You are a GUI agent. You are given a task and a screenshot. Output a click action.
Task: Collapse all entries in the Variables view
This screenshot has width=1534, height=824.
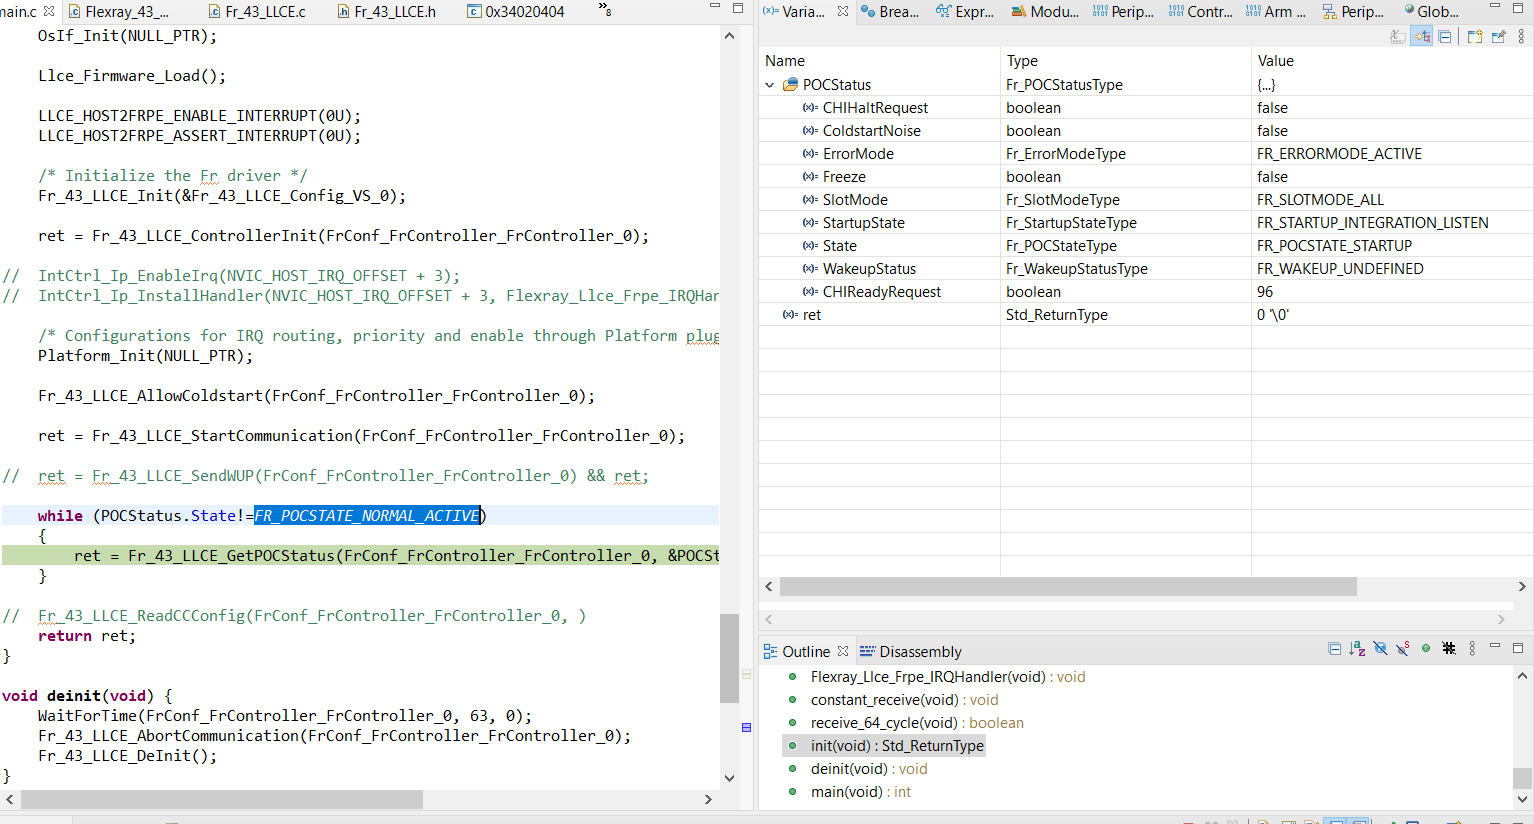click(x=1445, y=35)
